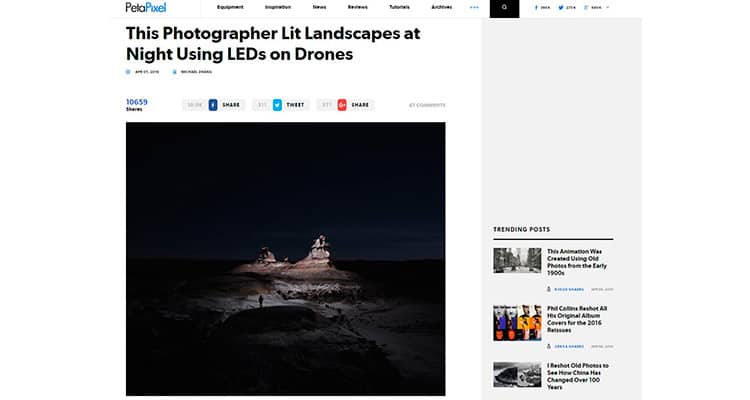
Task: Open the Equipment menu
Action: (230, 7)
